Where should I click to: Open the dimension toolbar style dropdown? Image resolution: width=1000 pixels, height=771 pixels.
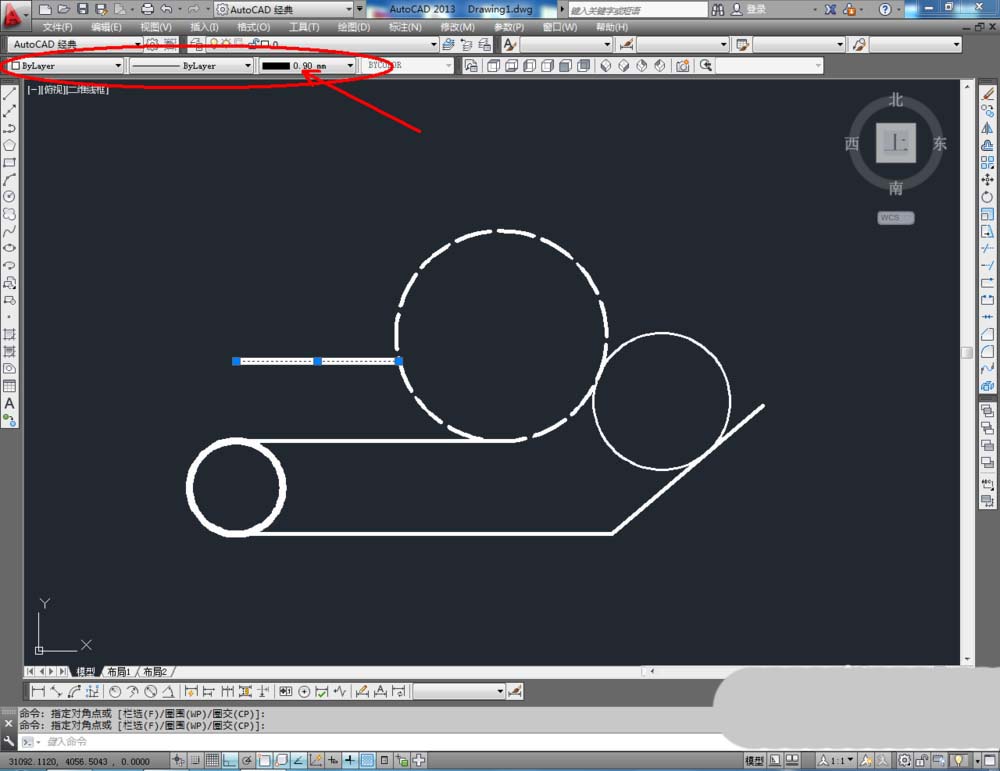click(500, 691)
